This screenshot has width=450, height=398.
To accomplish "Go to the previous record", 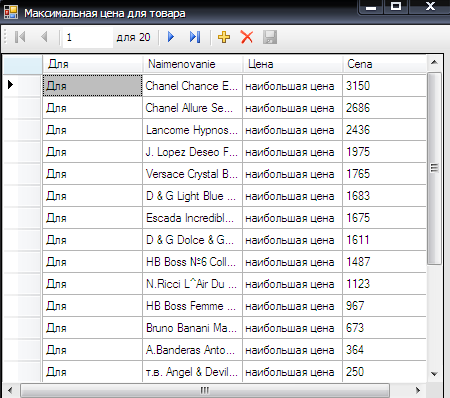I will [x=44, y=37].
